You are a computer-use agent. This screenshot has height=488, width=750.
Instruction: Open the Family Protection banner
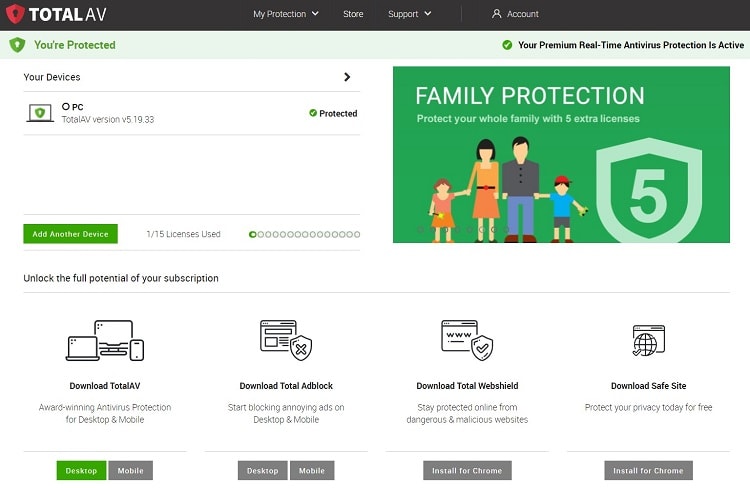pos(562,155)
